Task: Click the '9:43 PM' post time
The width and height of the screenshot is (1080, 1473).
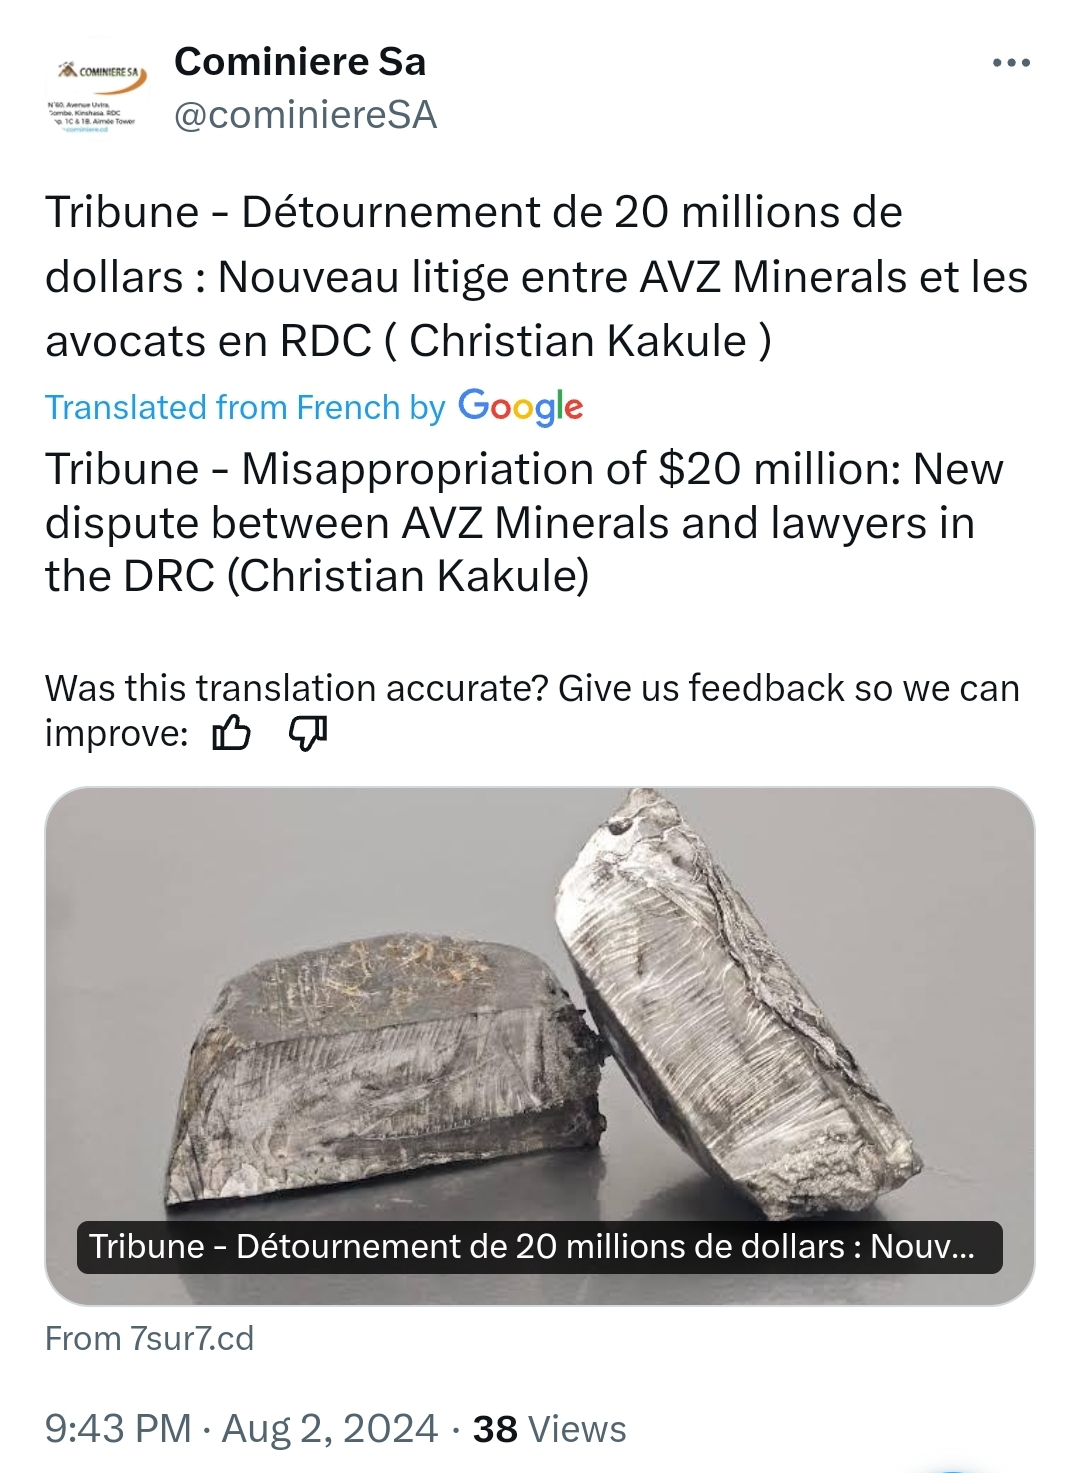Action: [118, 1429]
